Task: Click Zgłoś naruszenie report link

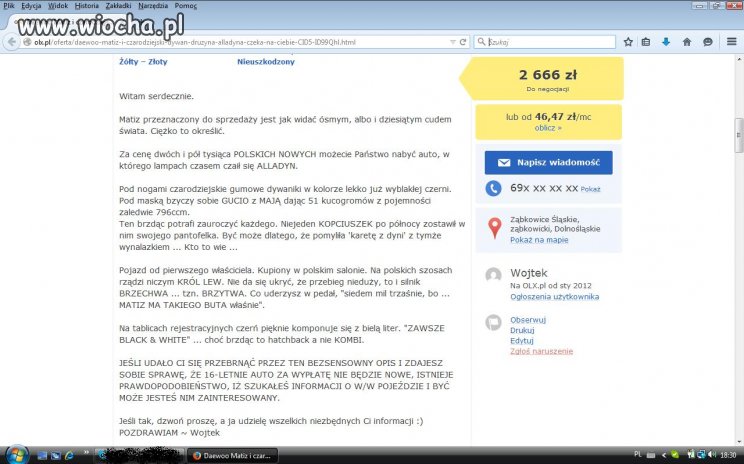Action: 541,352
